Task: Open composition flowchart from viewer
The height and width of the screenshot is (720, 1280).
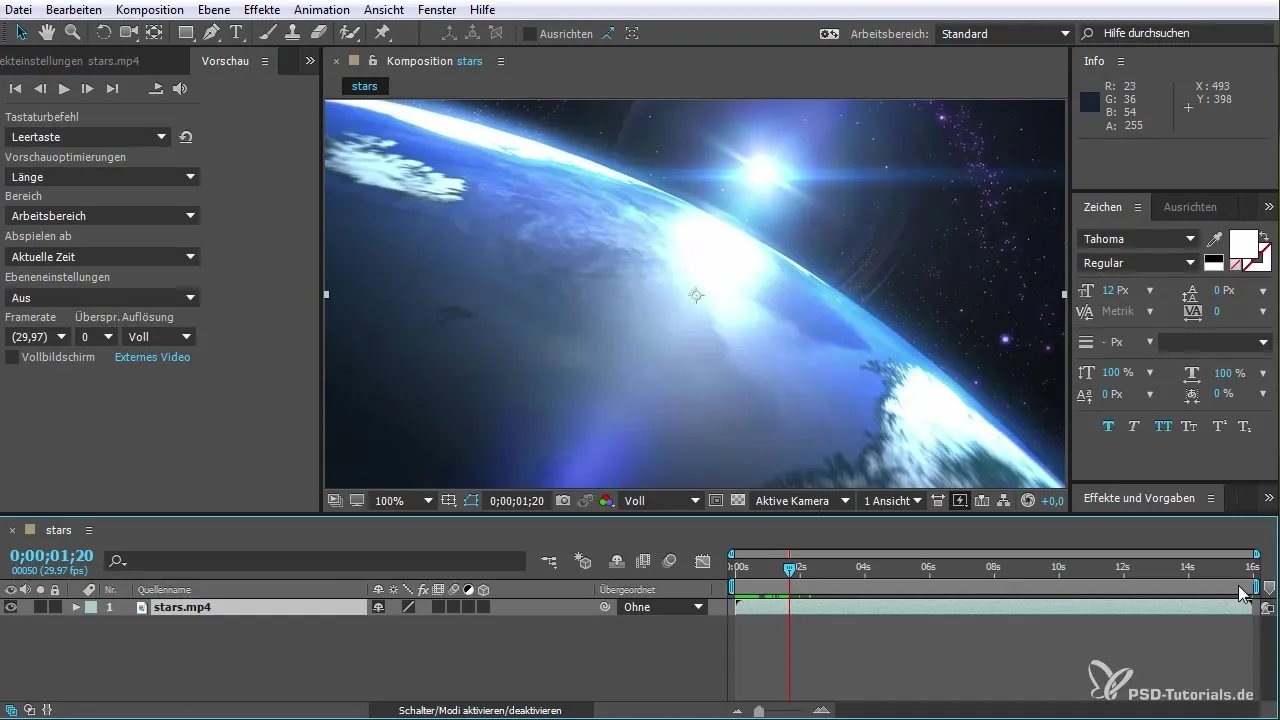Action: (x=1004, y=501)
